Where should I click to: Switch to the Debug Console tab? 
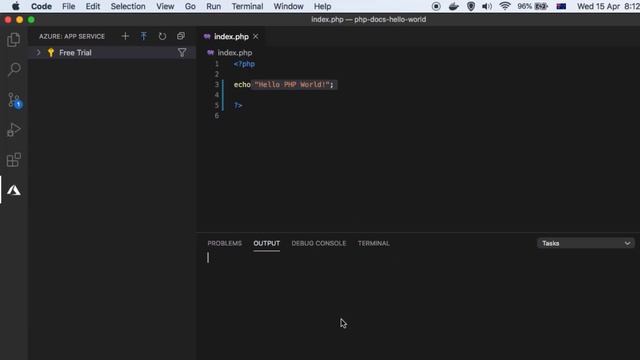pyautogui.click(x=319, y=243)
